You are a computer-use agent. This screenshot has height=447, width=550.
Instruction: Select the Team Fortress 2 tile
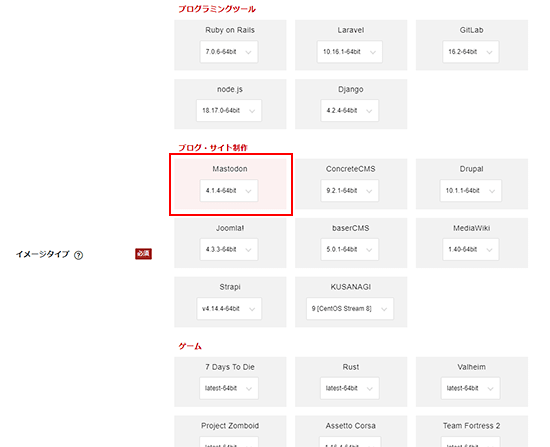click(x=472, y=431)
